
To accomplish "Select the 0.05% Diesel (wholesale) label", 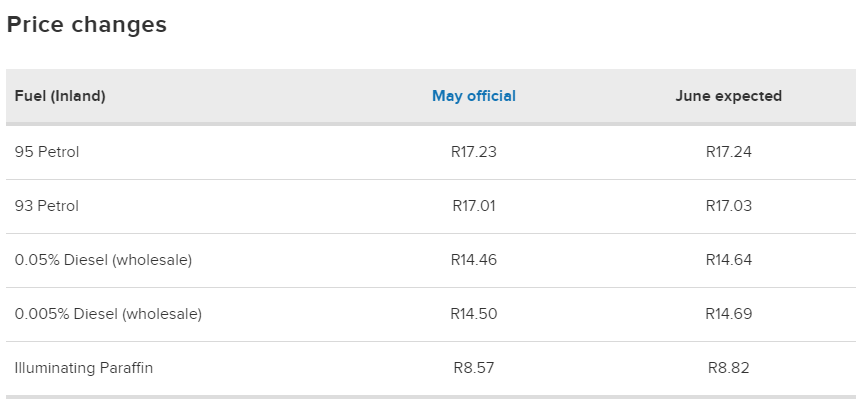I will click(103, 260).
